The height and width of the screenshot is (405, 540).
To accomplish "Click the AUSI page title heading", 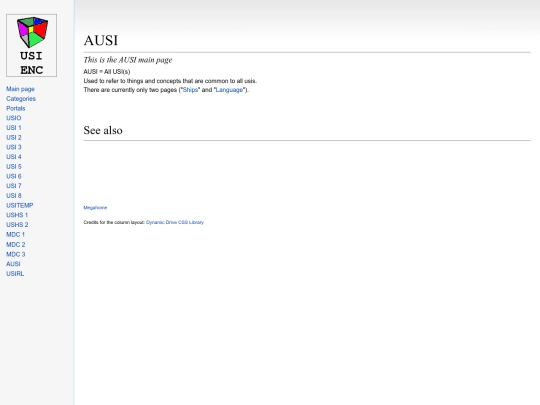I will coord(101,40).
